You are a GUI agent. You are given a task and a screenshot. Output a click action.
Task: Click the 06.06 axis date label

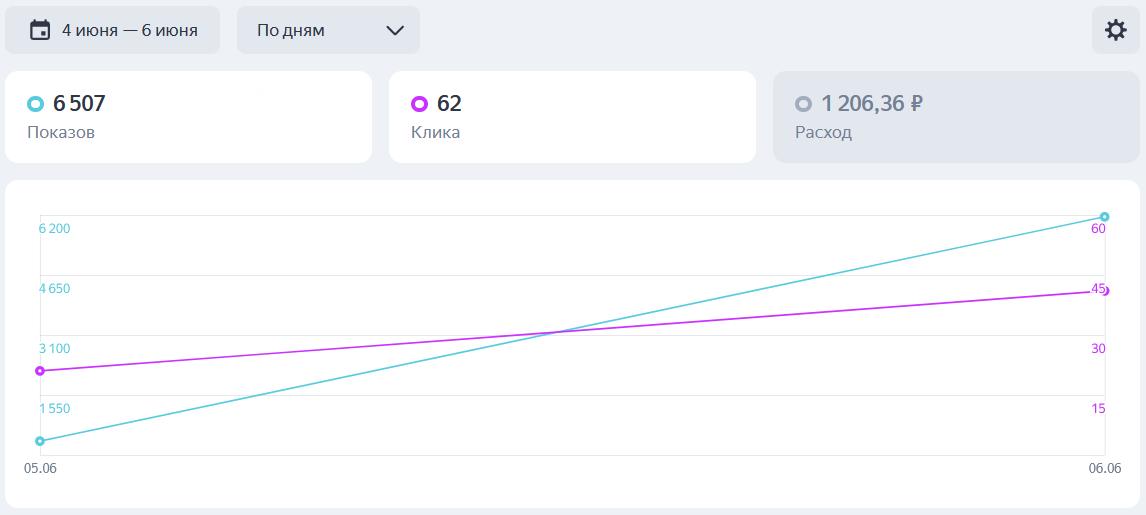[x=1105, y=468]
